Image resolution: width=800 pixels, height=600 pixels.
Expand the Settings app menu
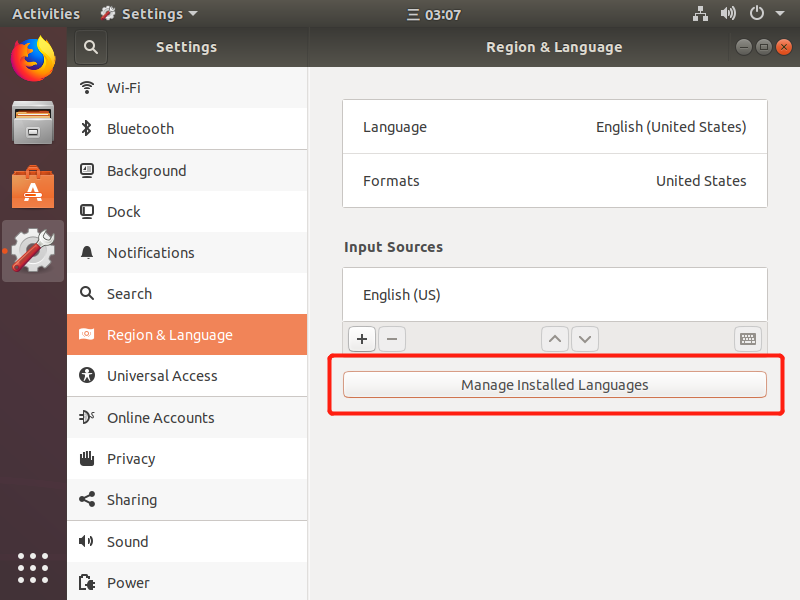point(149,14)
